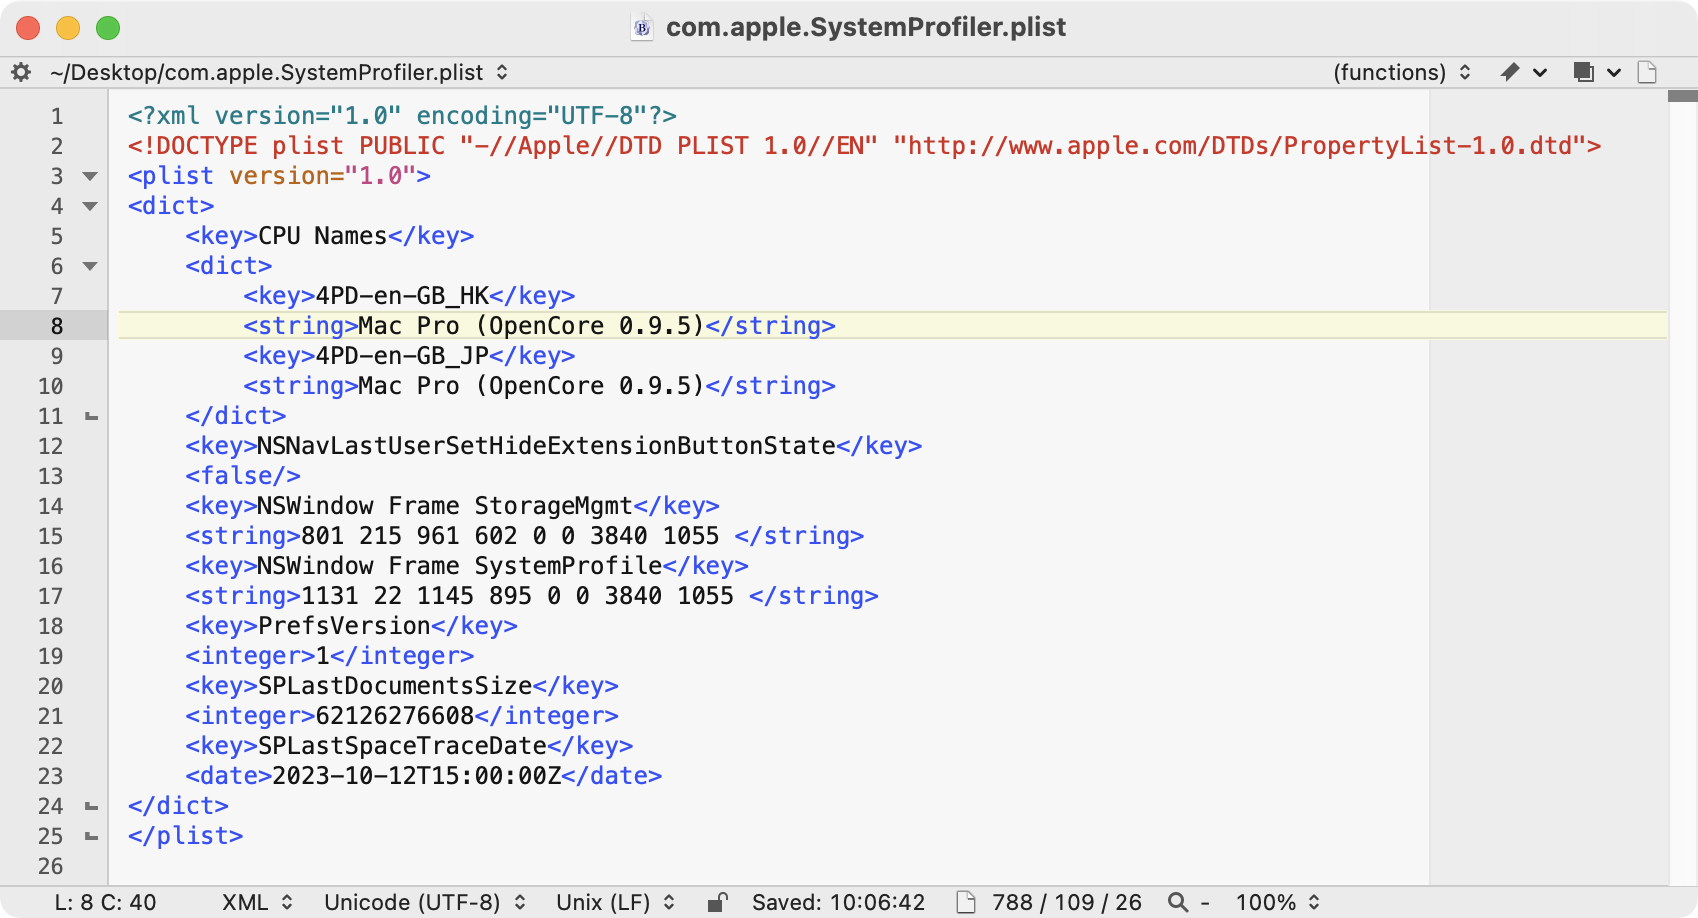The image size is (1698, 918).
Task: Change the Unicode (UTF-8) encoding popup
Action: [x=425, y=902]
